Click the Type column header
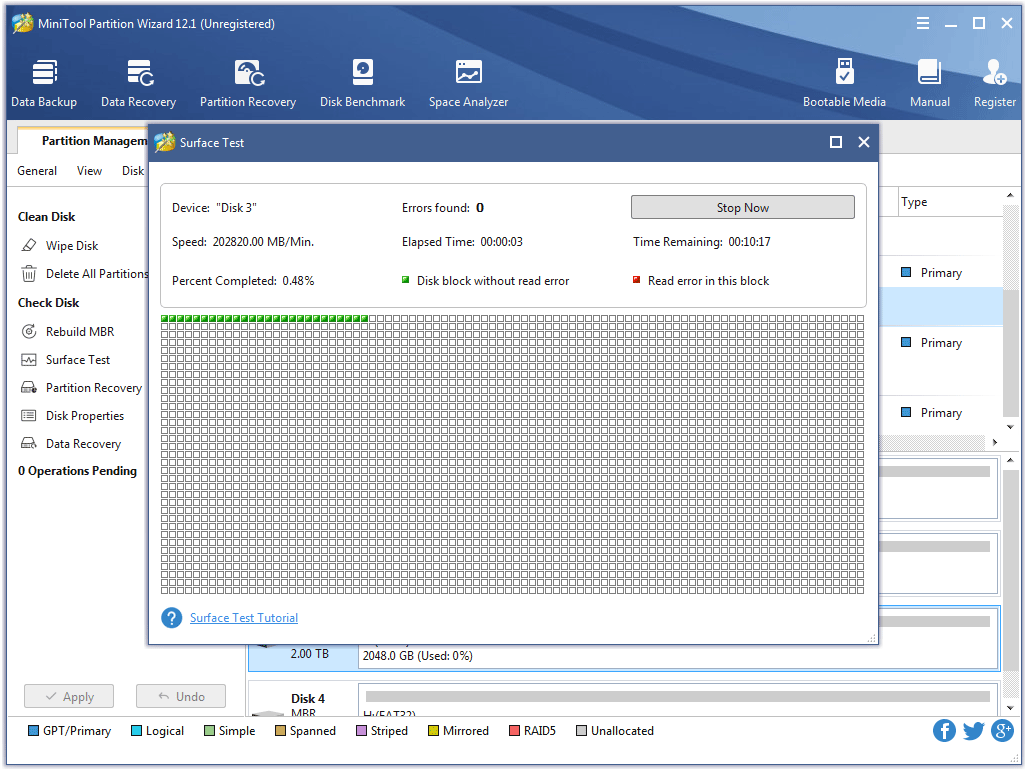Screen dimensions: 1025x770 [x=914, y=202]
